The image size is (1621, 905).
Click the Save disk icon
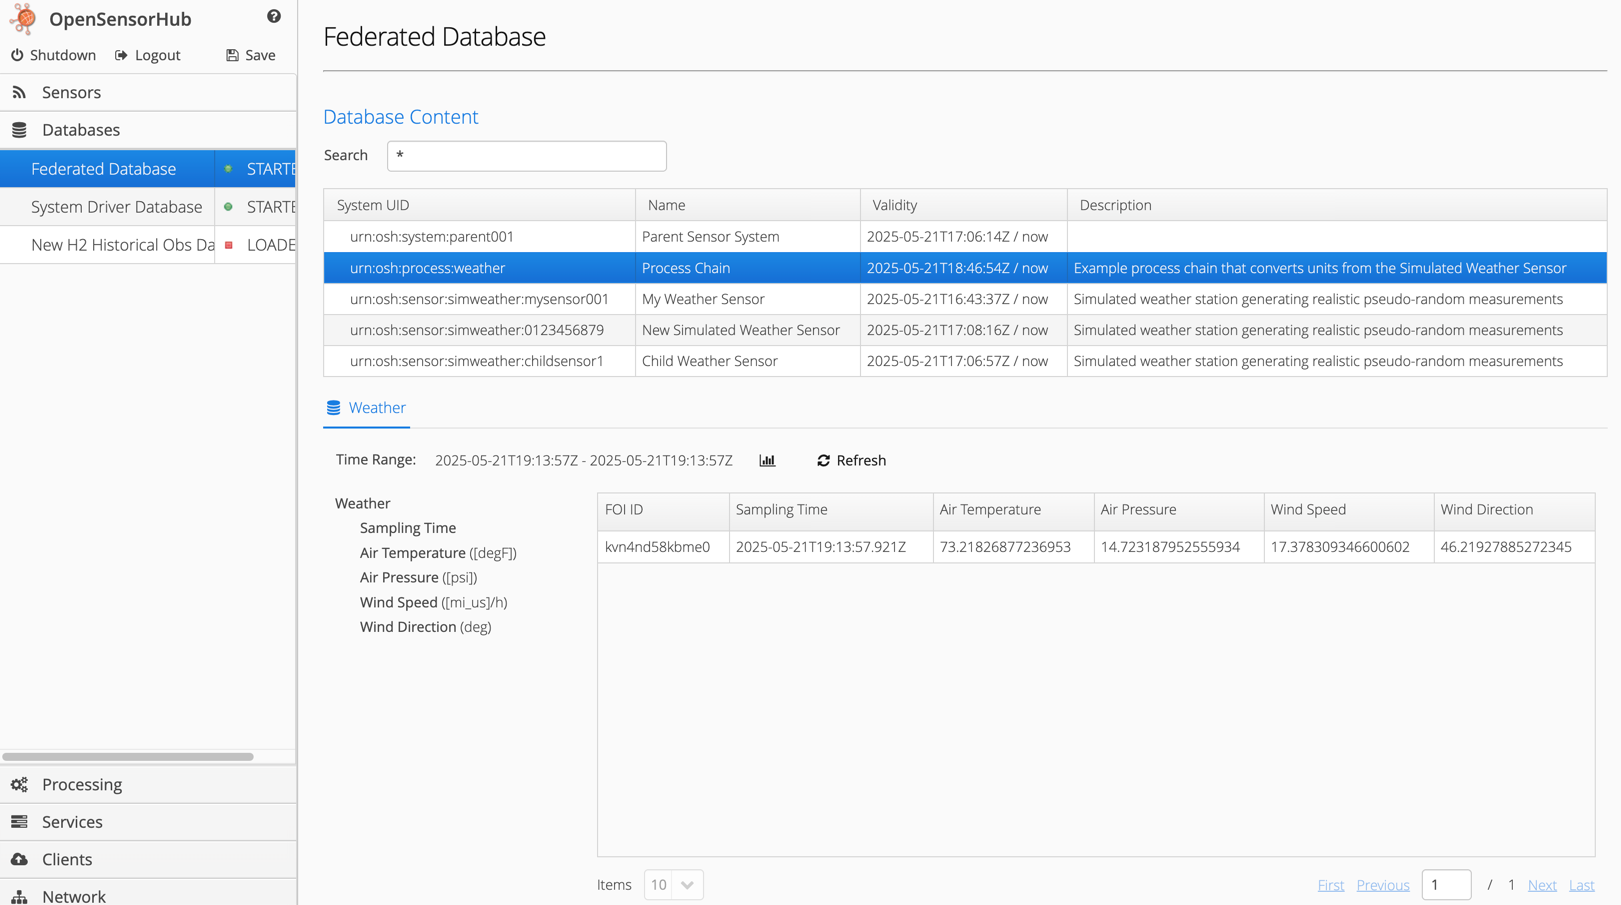pyautogui.click(x=232, y=55)
